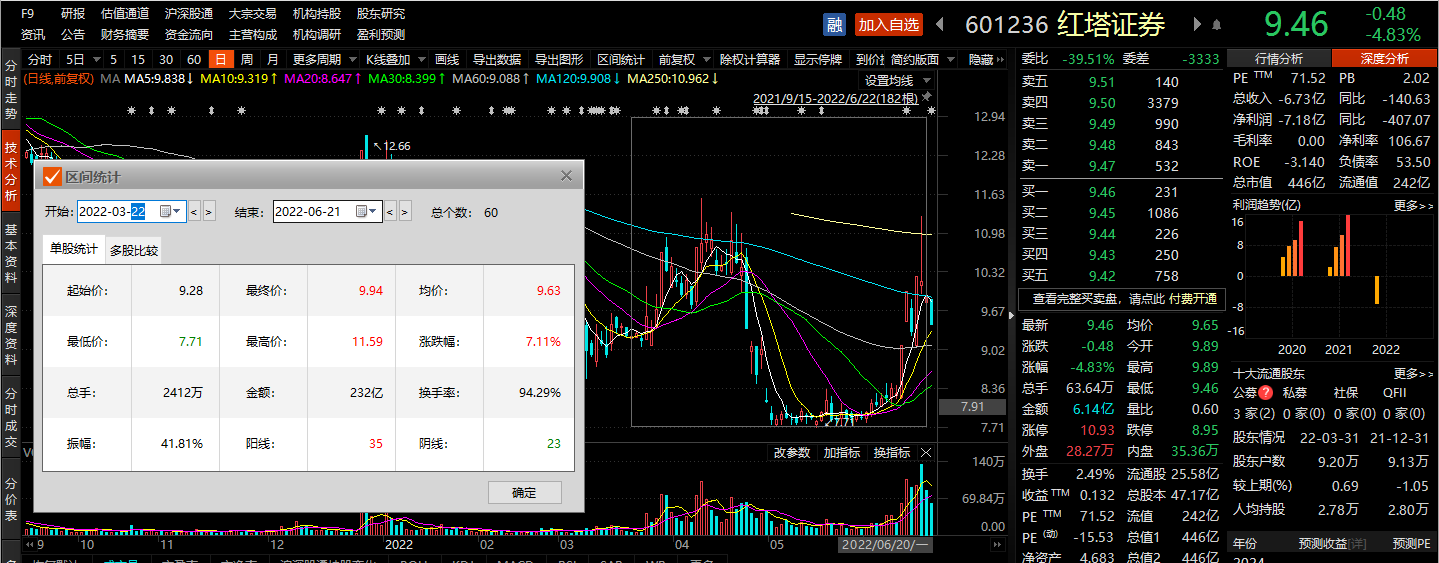Expand 前复权 adjustment dropdown
Image resolution: width=1439 pixels, height=563 pixels.
coord(705,60)
